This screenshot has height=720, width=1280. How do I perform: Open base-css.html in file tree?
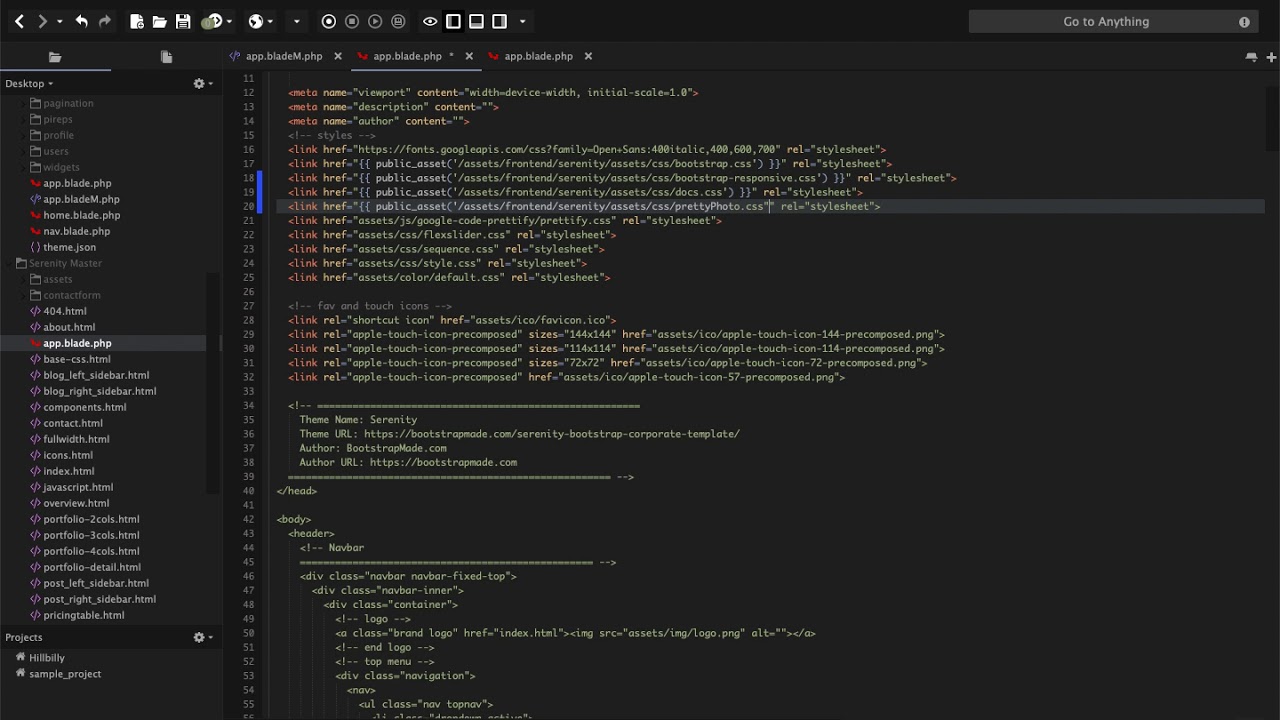click(77, 359)
